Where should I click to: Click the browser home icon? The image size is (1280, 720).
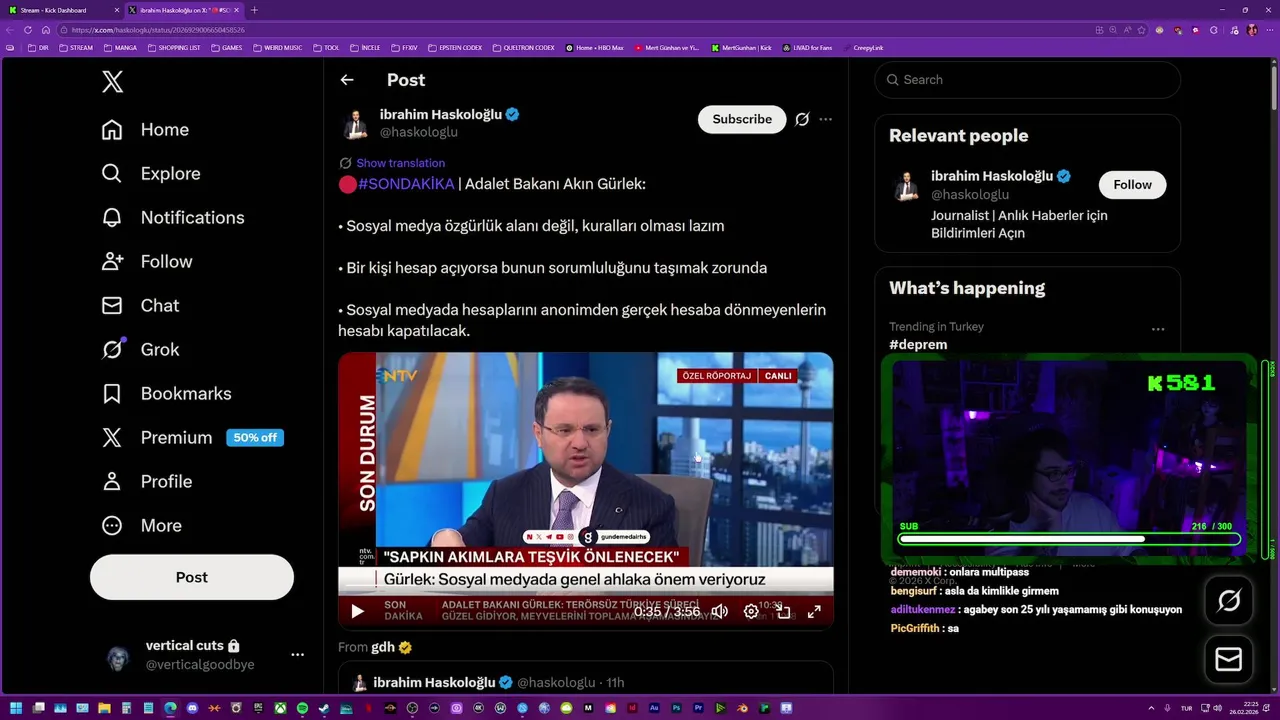click(x=45, y=30)
